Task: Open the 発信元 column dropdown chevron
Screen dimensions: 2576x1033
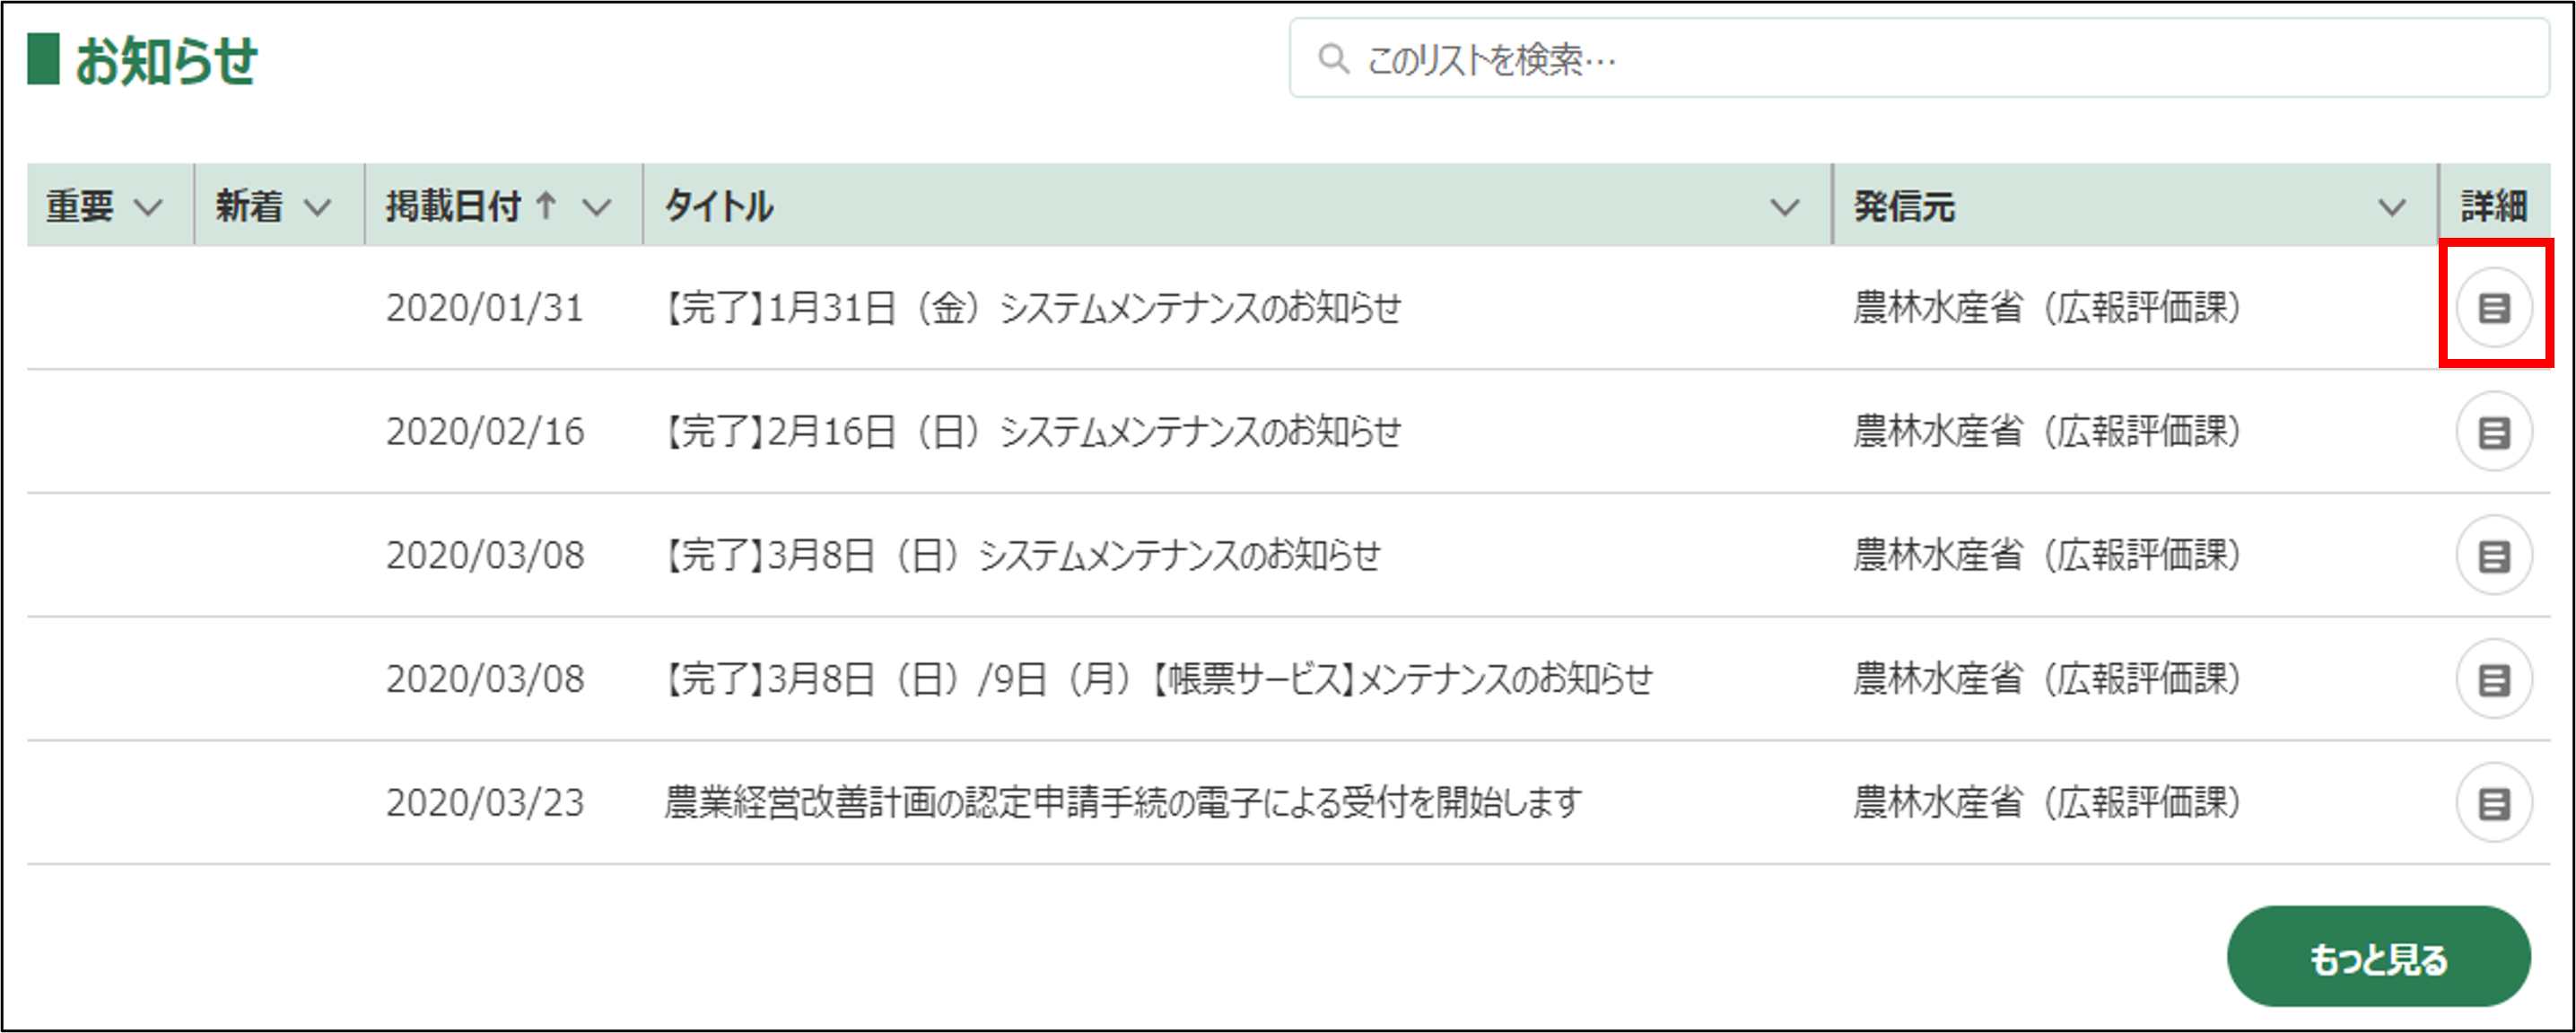Action: click(x=2391, y=207)
